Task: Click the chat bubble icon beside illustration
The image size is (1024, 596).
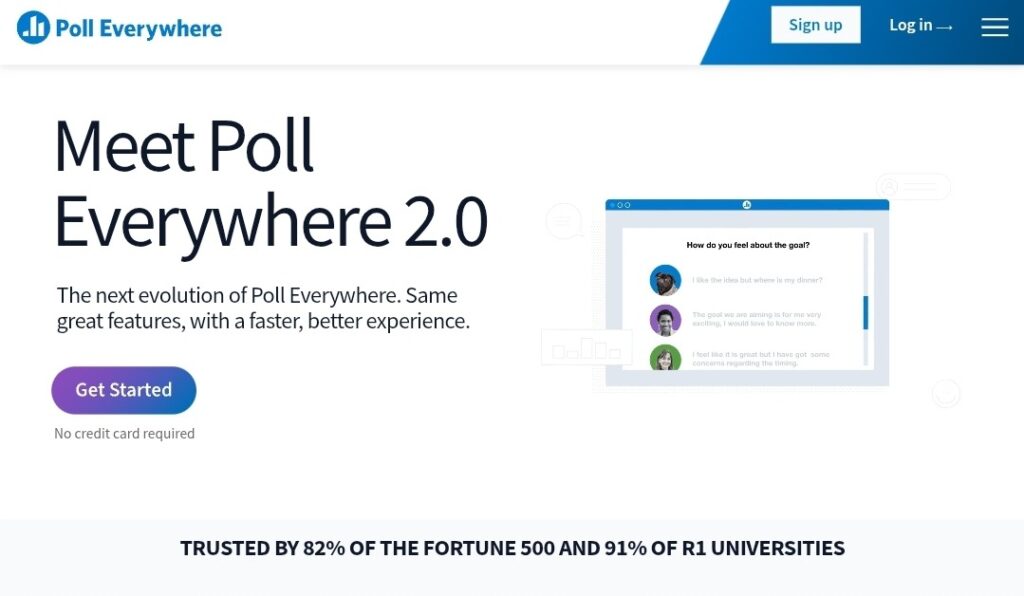Action: click(x=564, y=220)
